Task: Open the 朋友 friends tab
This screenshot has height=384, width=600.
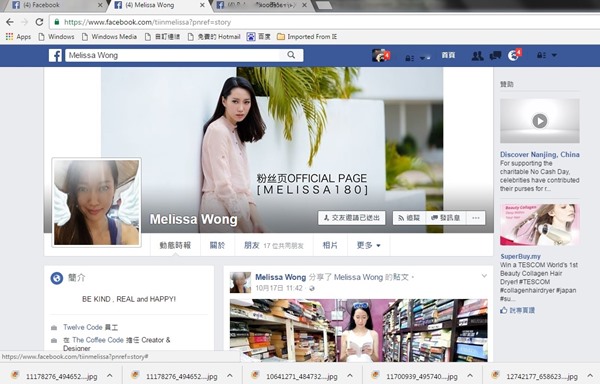Action: 274,245
